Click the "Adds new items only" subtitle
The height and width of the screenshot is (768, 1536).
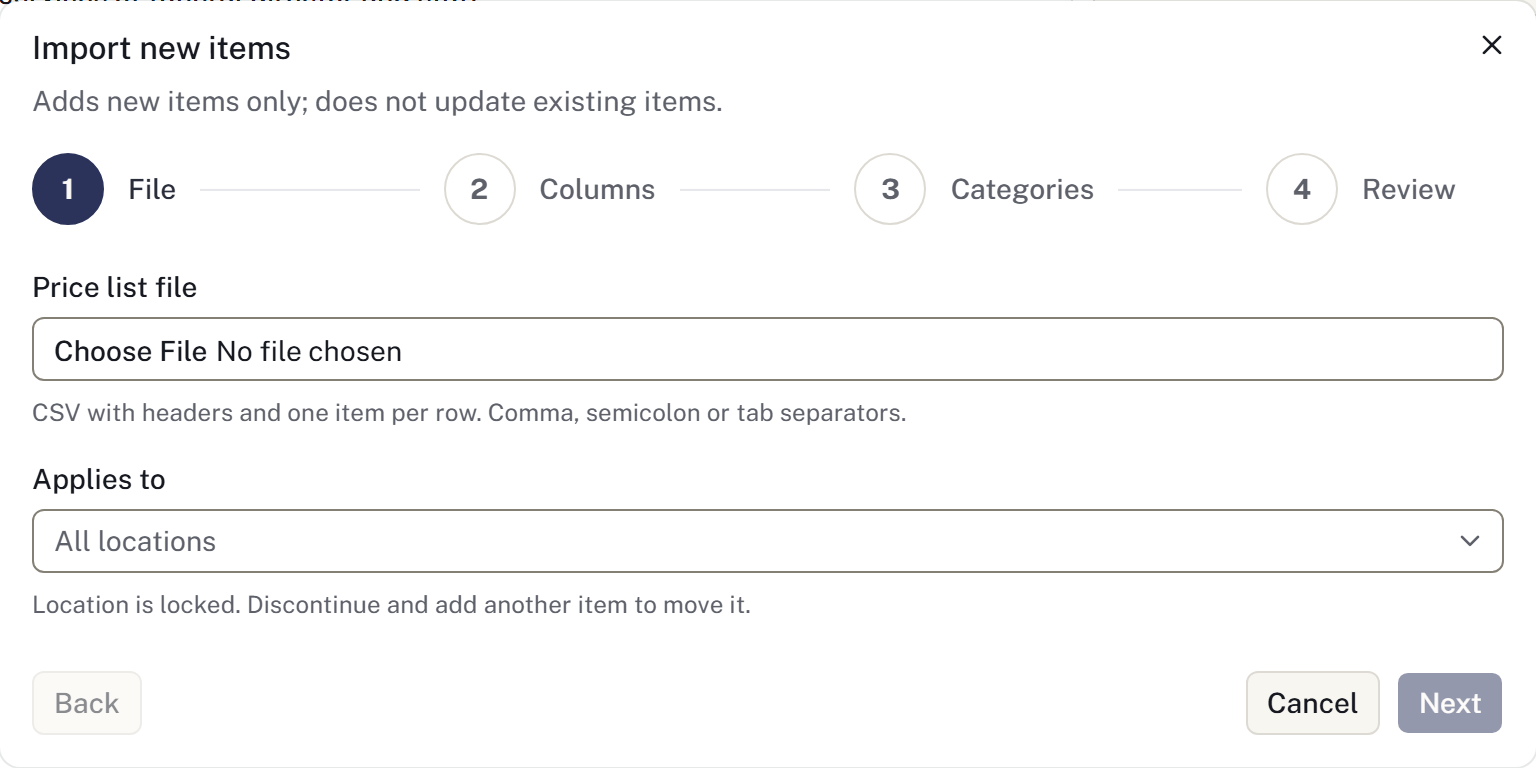tap(377, 102)
